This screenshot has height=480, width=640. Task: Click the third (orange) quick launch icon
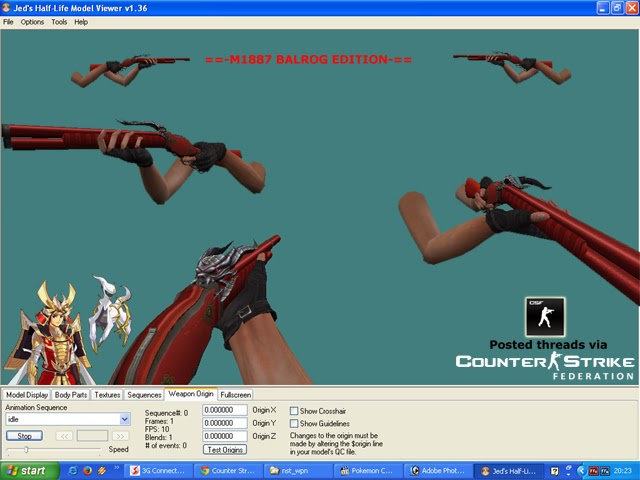(x=102, y=471)
